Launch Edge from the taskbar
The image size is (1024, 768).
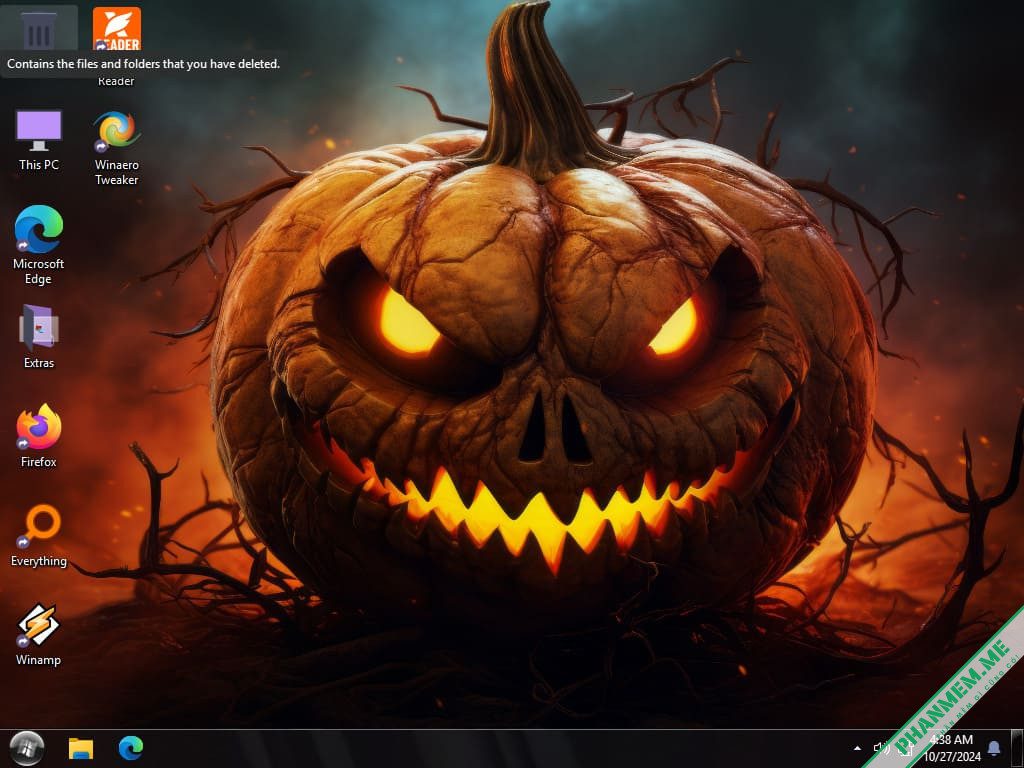131,748
